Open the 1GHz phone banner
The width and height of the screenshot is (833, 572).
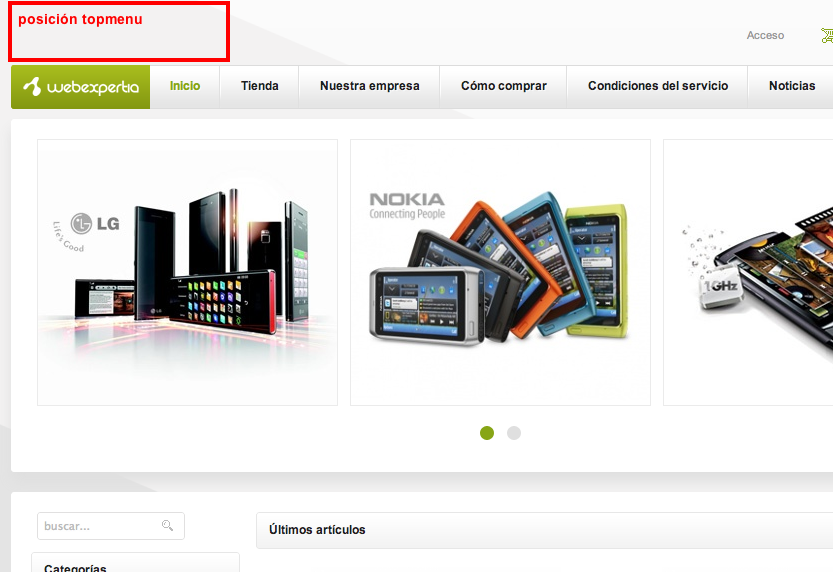pyautogui.click(x=748, y=272)
